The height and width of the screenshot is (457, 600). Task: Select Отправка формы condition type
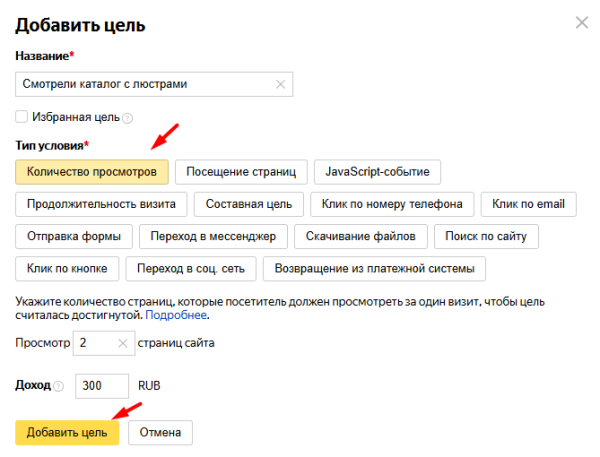pos(73,237)
